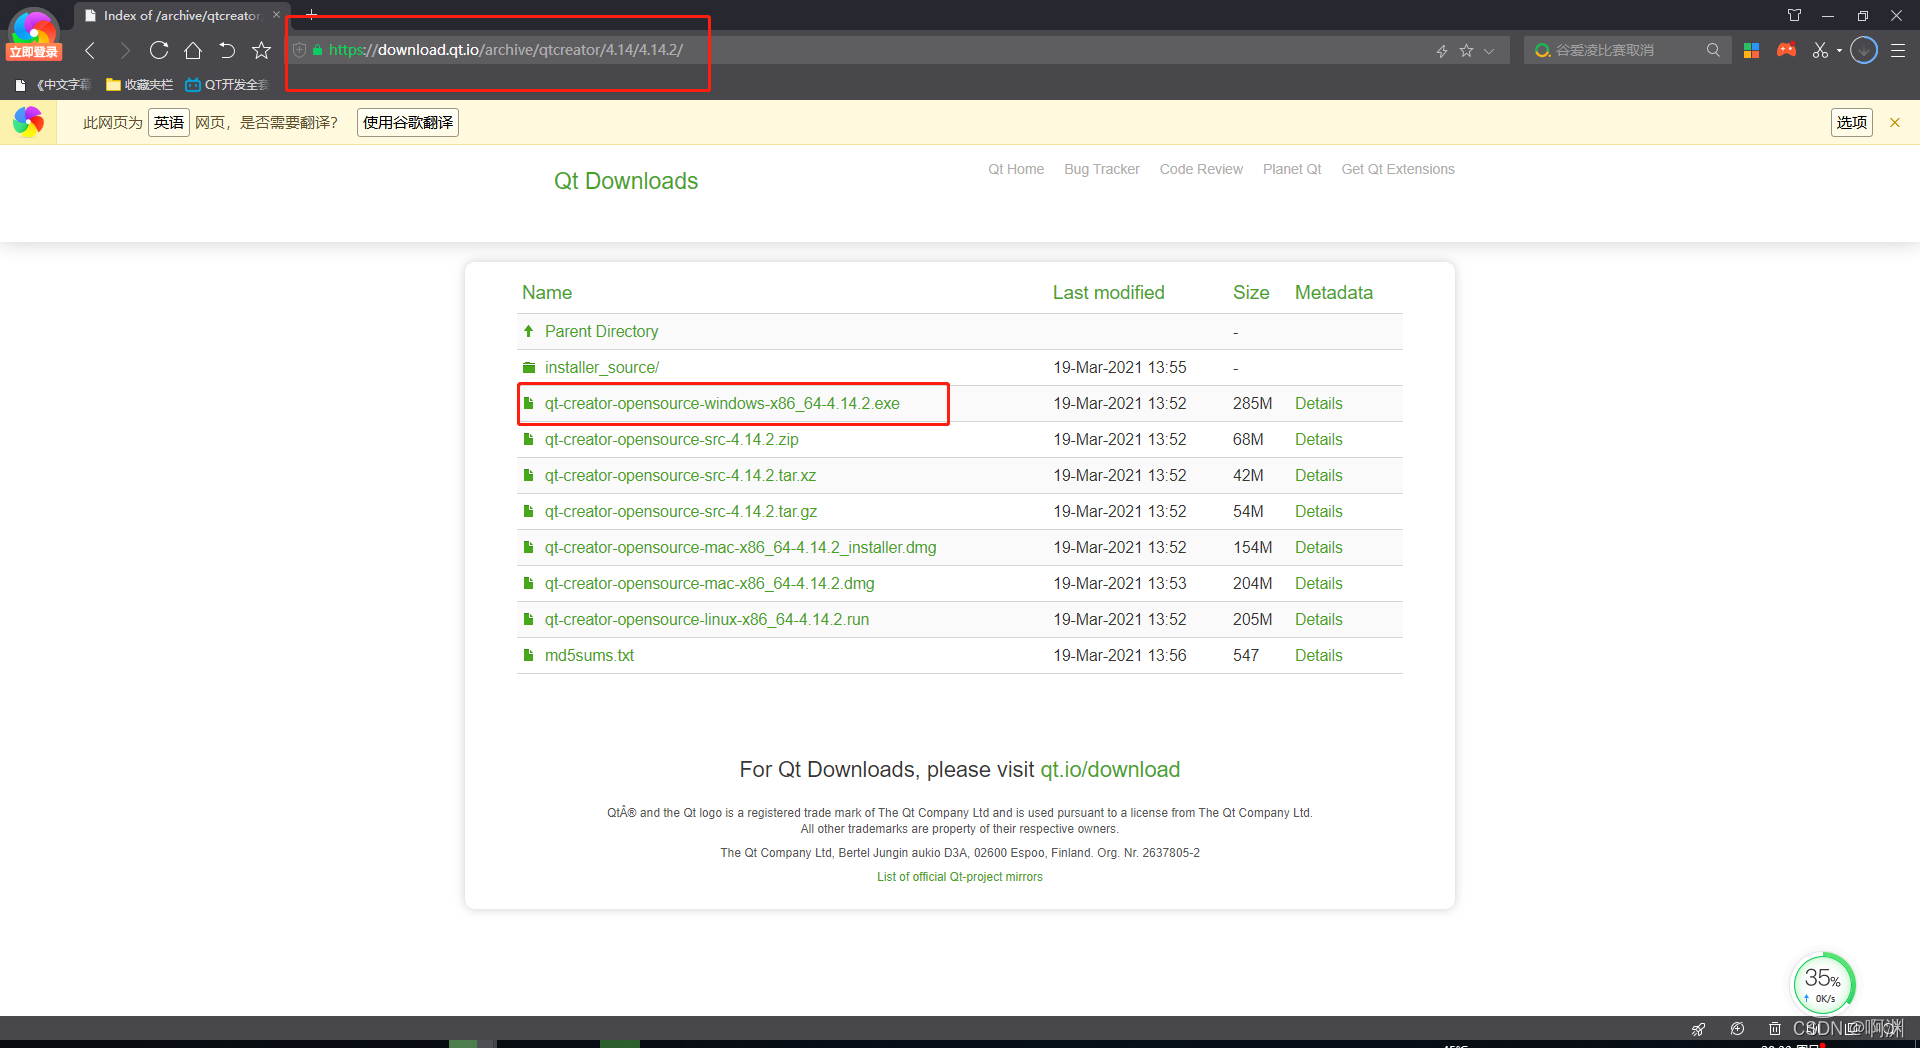Open List of official Qt-project mirrors
The height and width of the screenshot is (1048, 1920).
click(960, 877)
